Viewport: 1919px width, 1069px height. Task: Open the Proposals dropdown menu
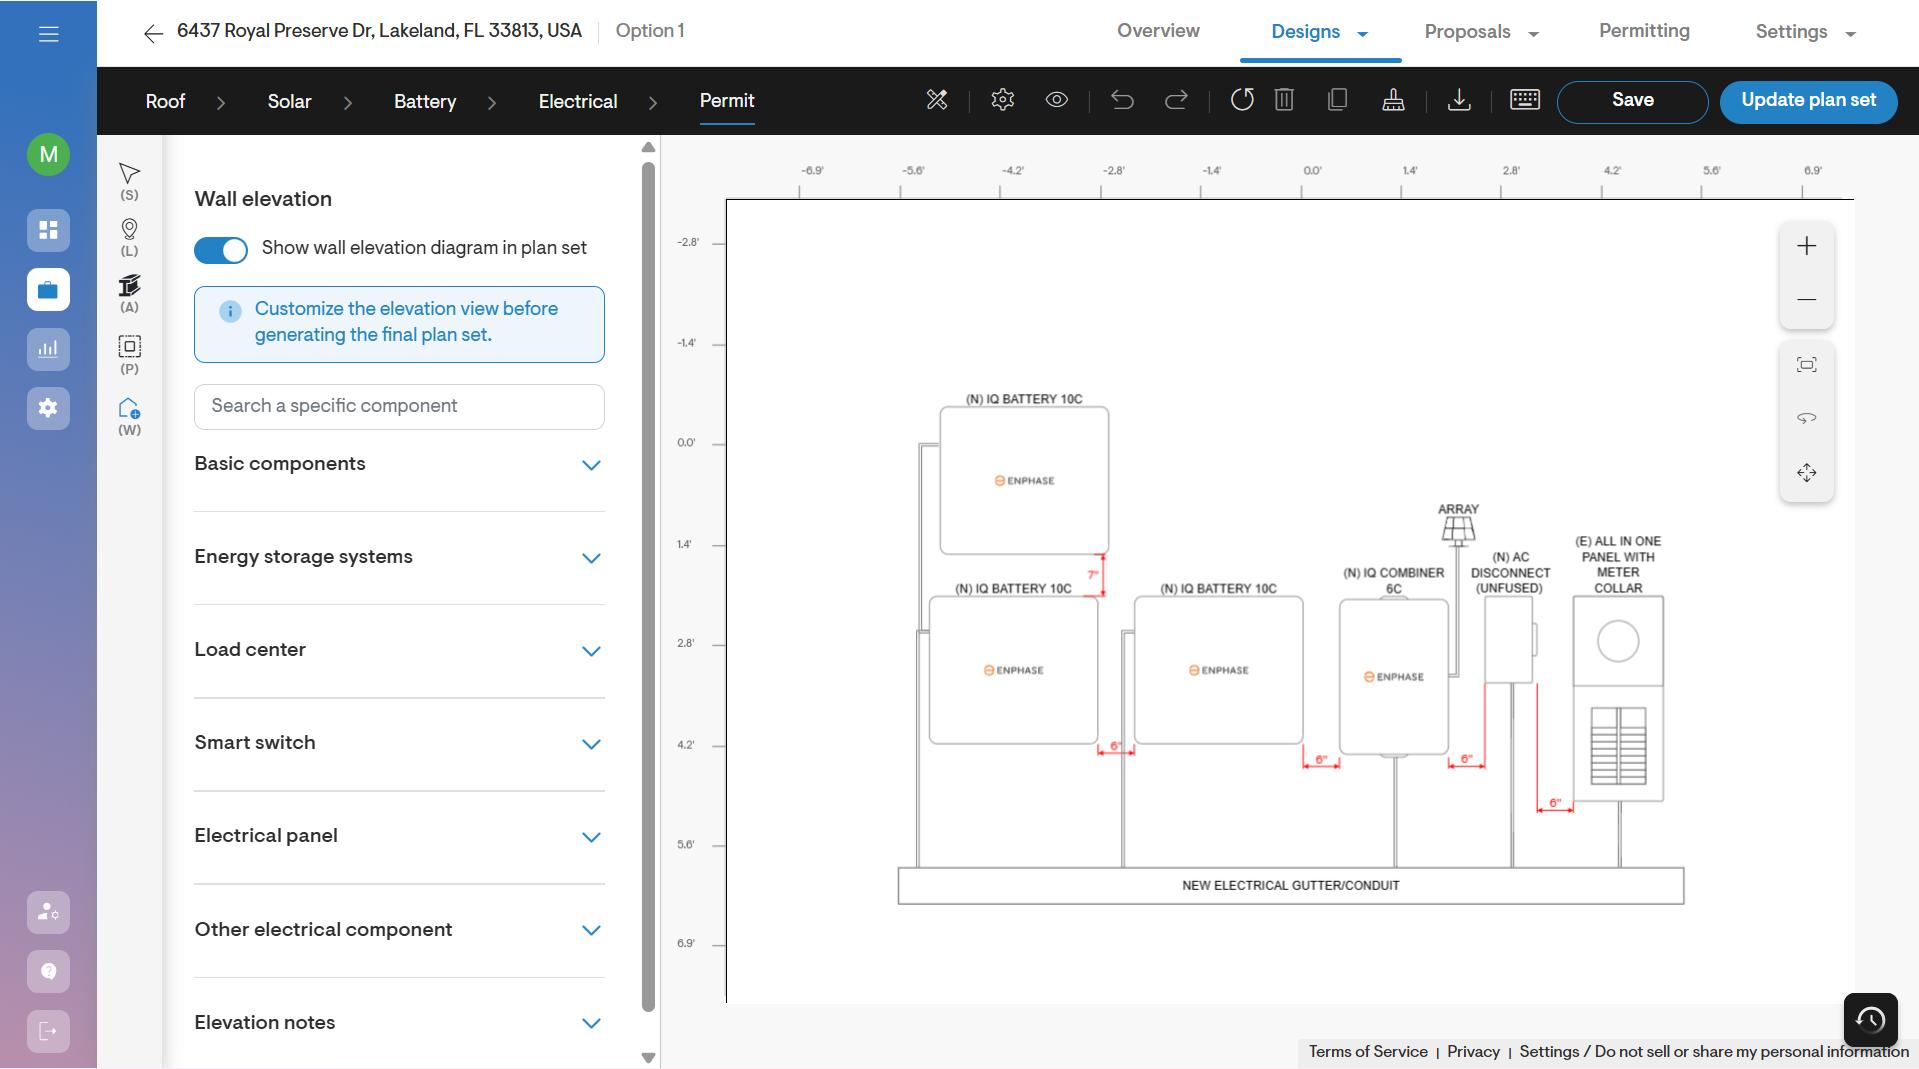(1481, 32)
